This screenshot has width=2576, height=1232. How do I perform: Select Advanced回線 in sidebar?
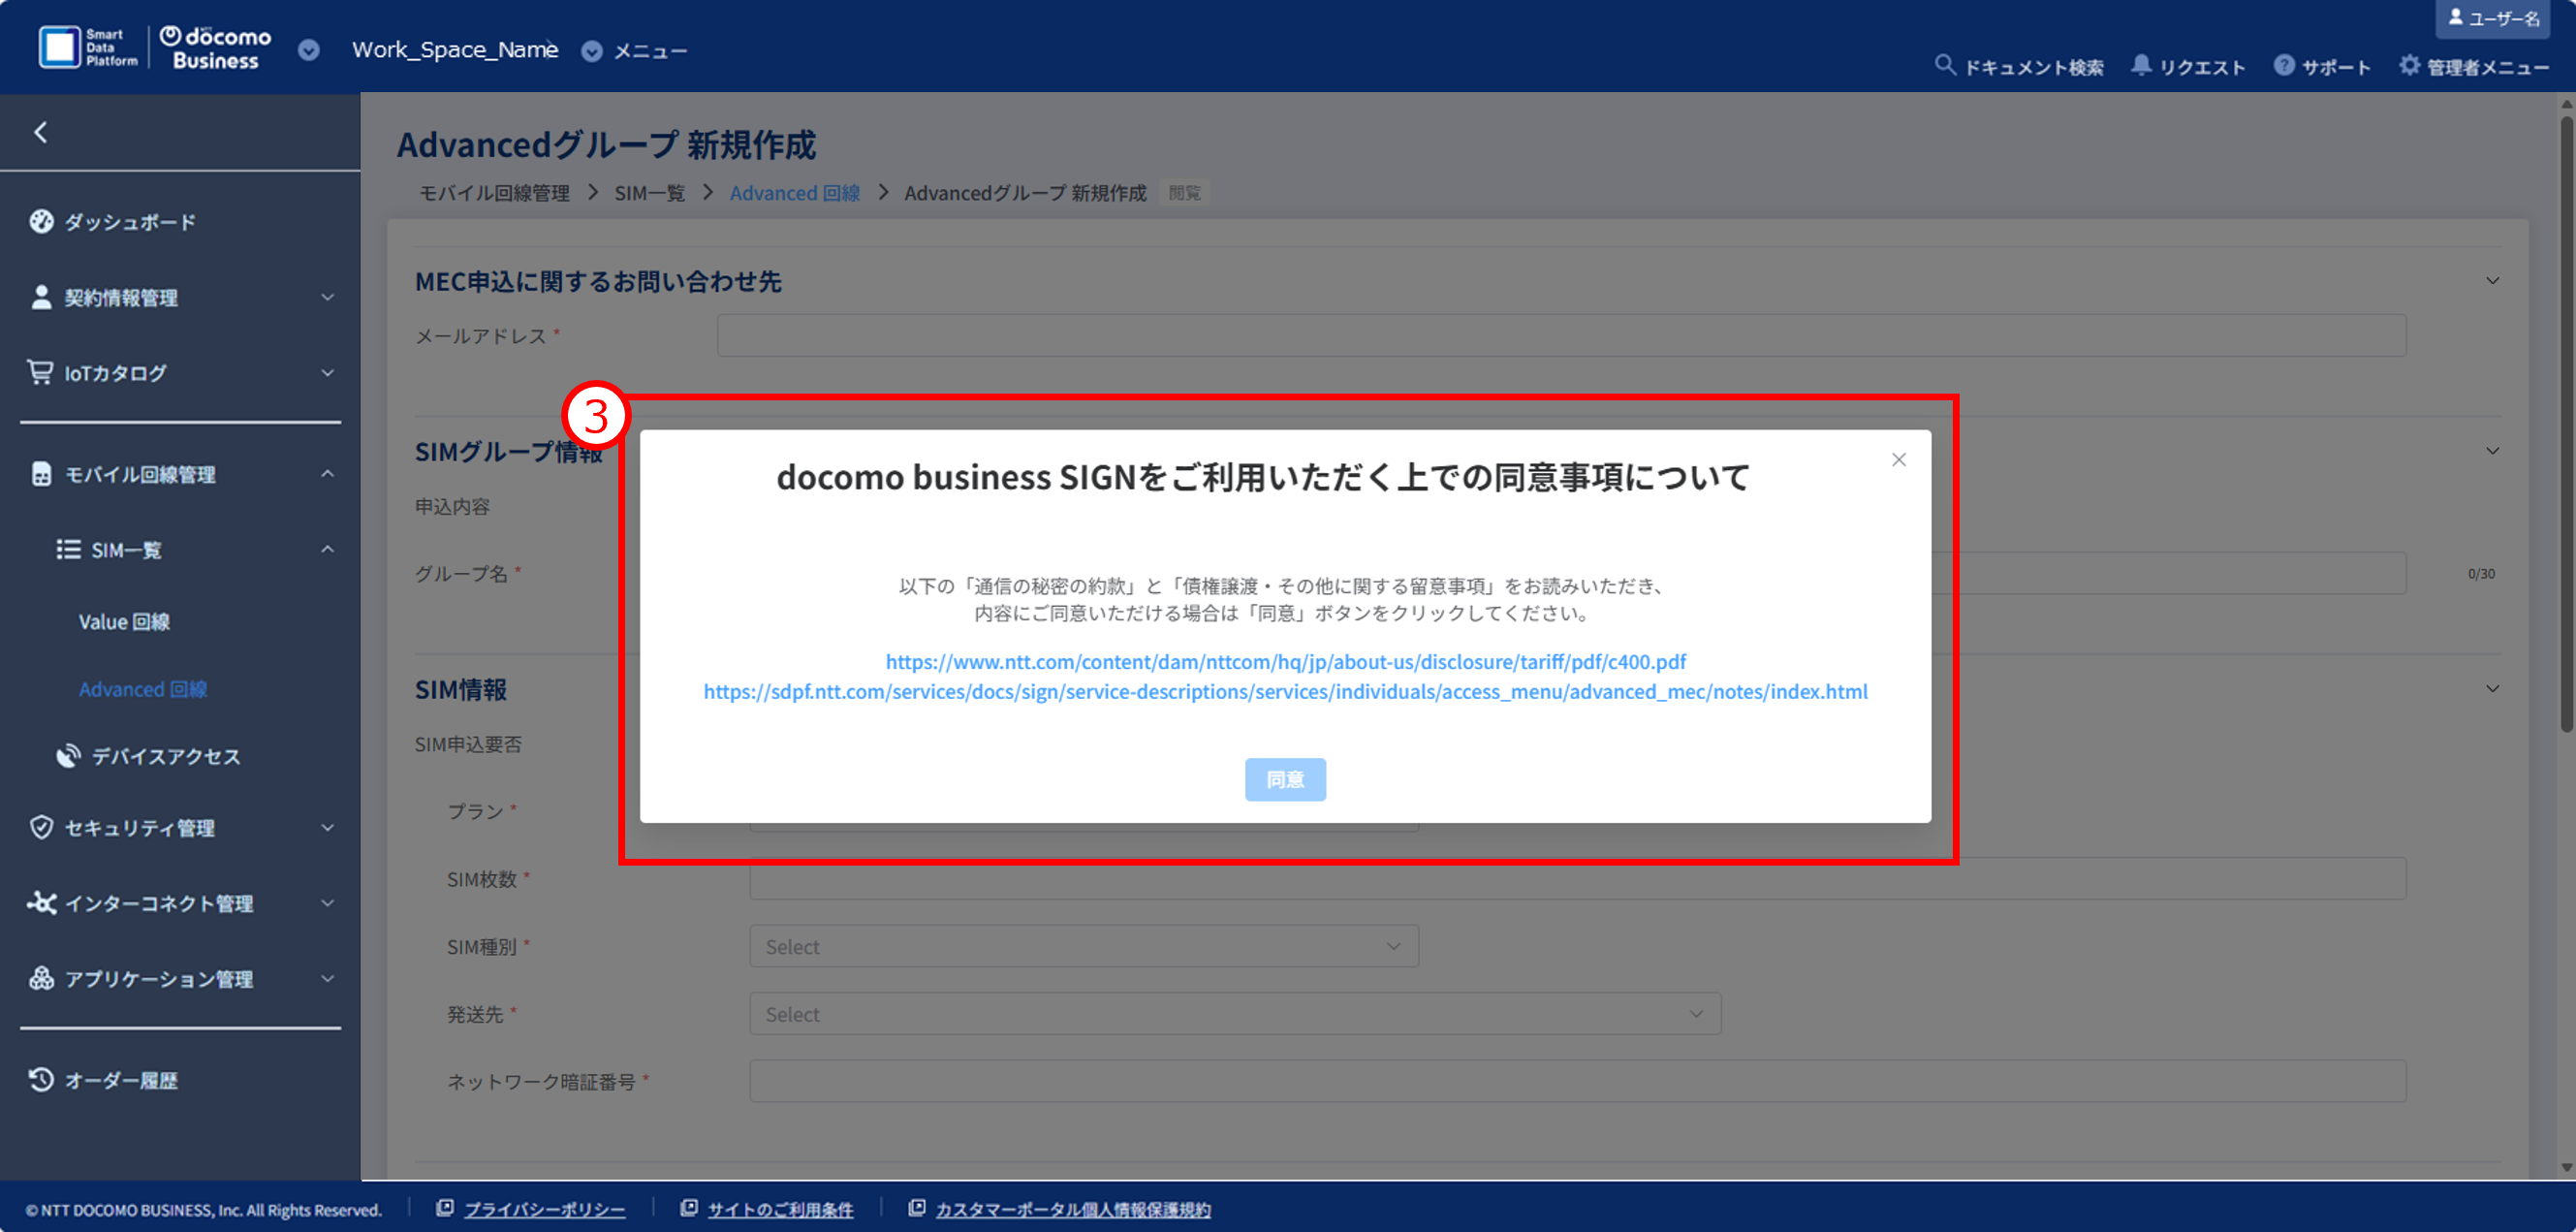143,689
